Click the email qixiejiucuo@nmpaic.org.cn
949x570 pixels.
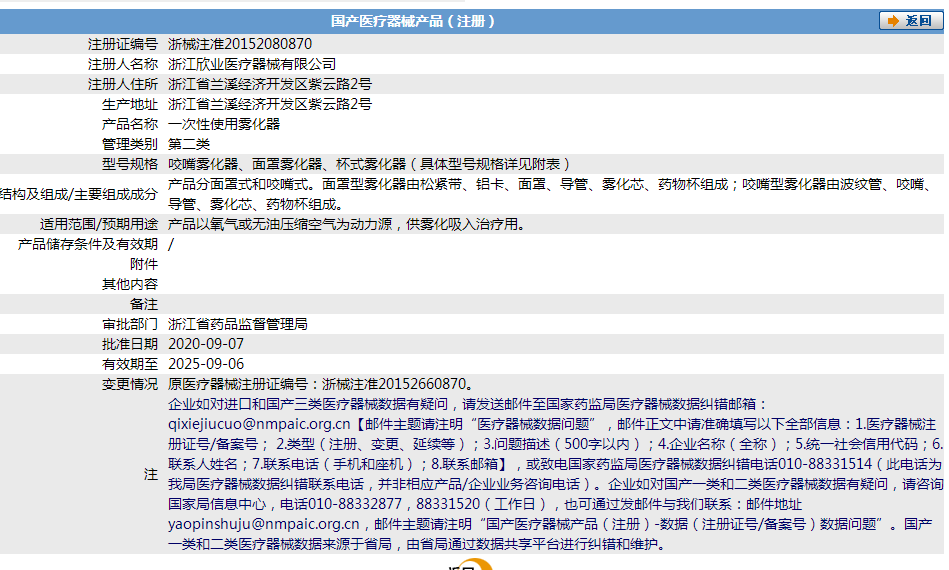259,424
